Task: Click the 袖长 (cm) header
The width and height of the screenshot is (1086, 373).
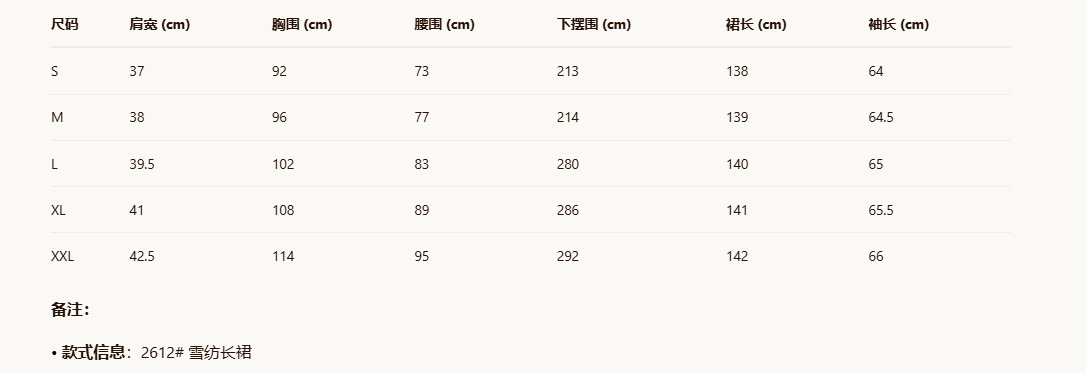Action: [898, 25]
